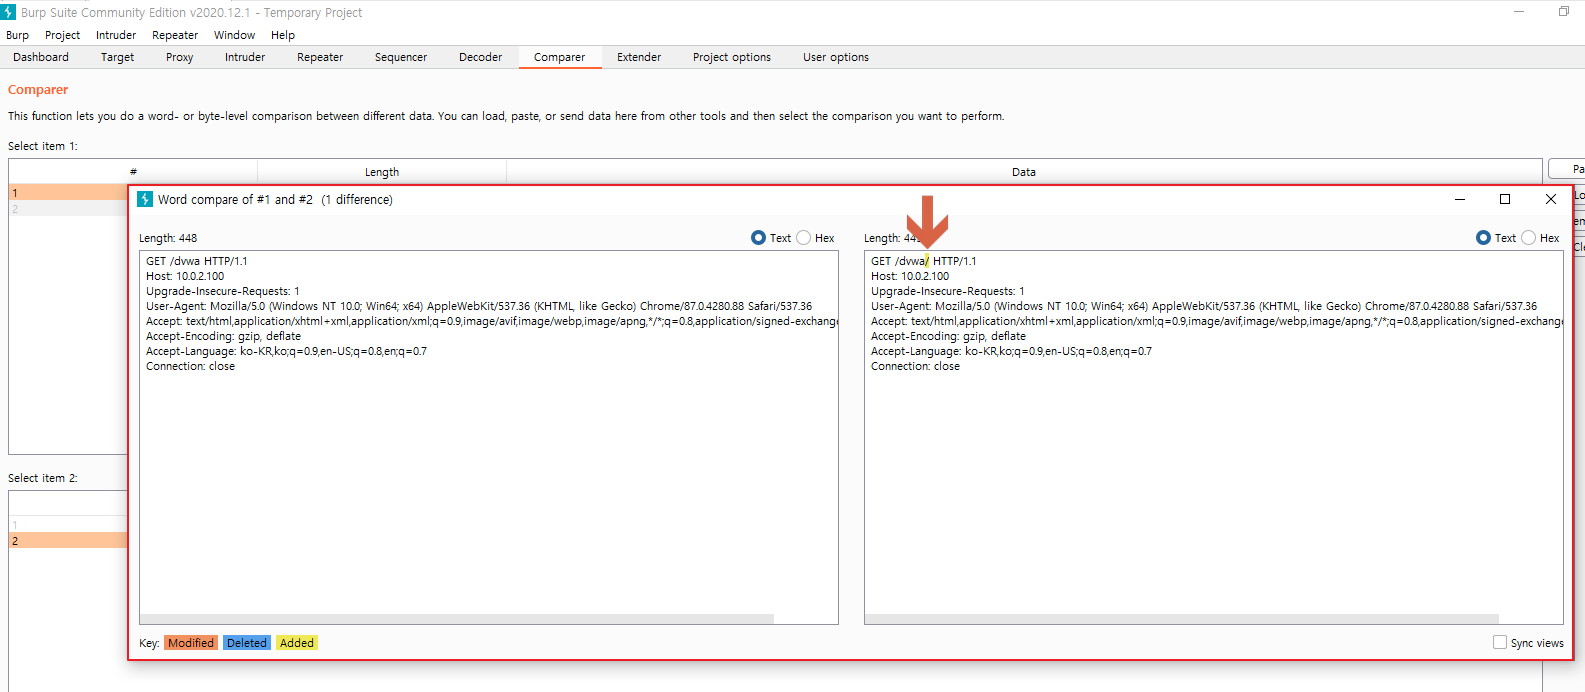Select the Comparer tab
The image size is (1585, 692).
560,57
